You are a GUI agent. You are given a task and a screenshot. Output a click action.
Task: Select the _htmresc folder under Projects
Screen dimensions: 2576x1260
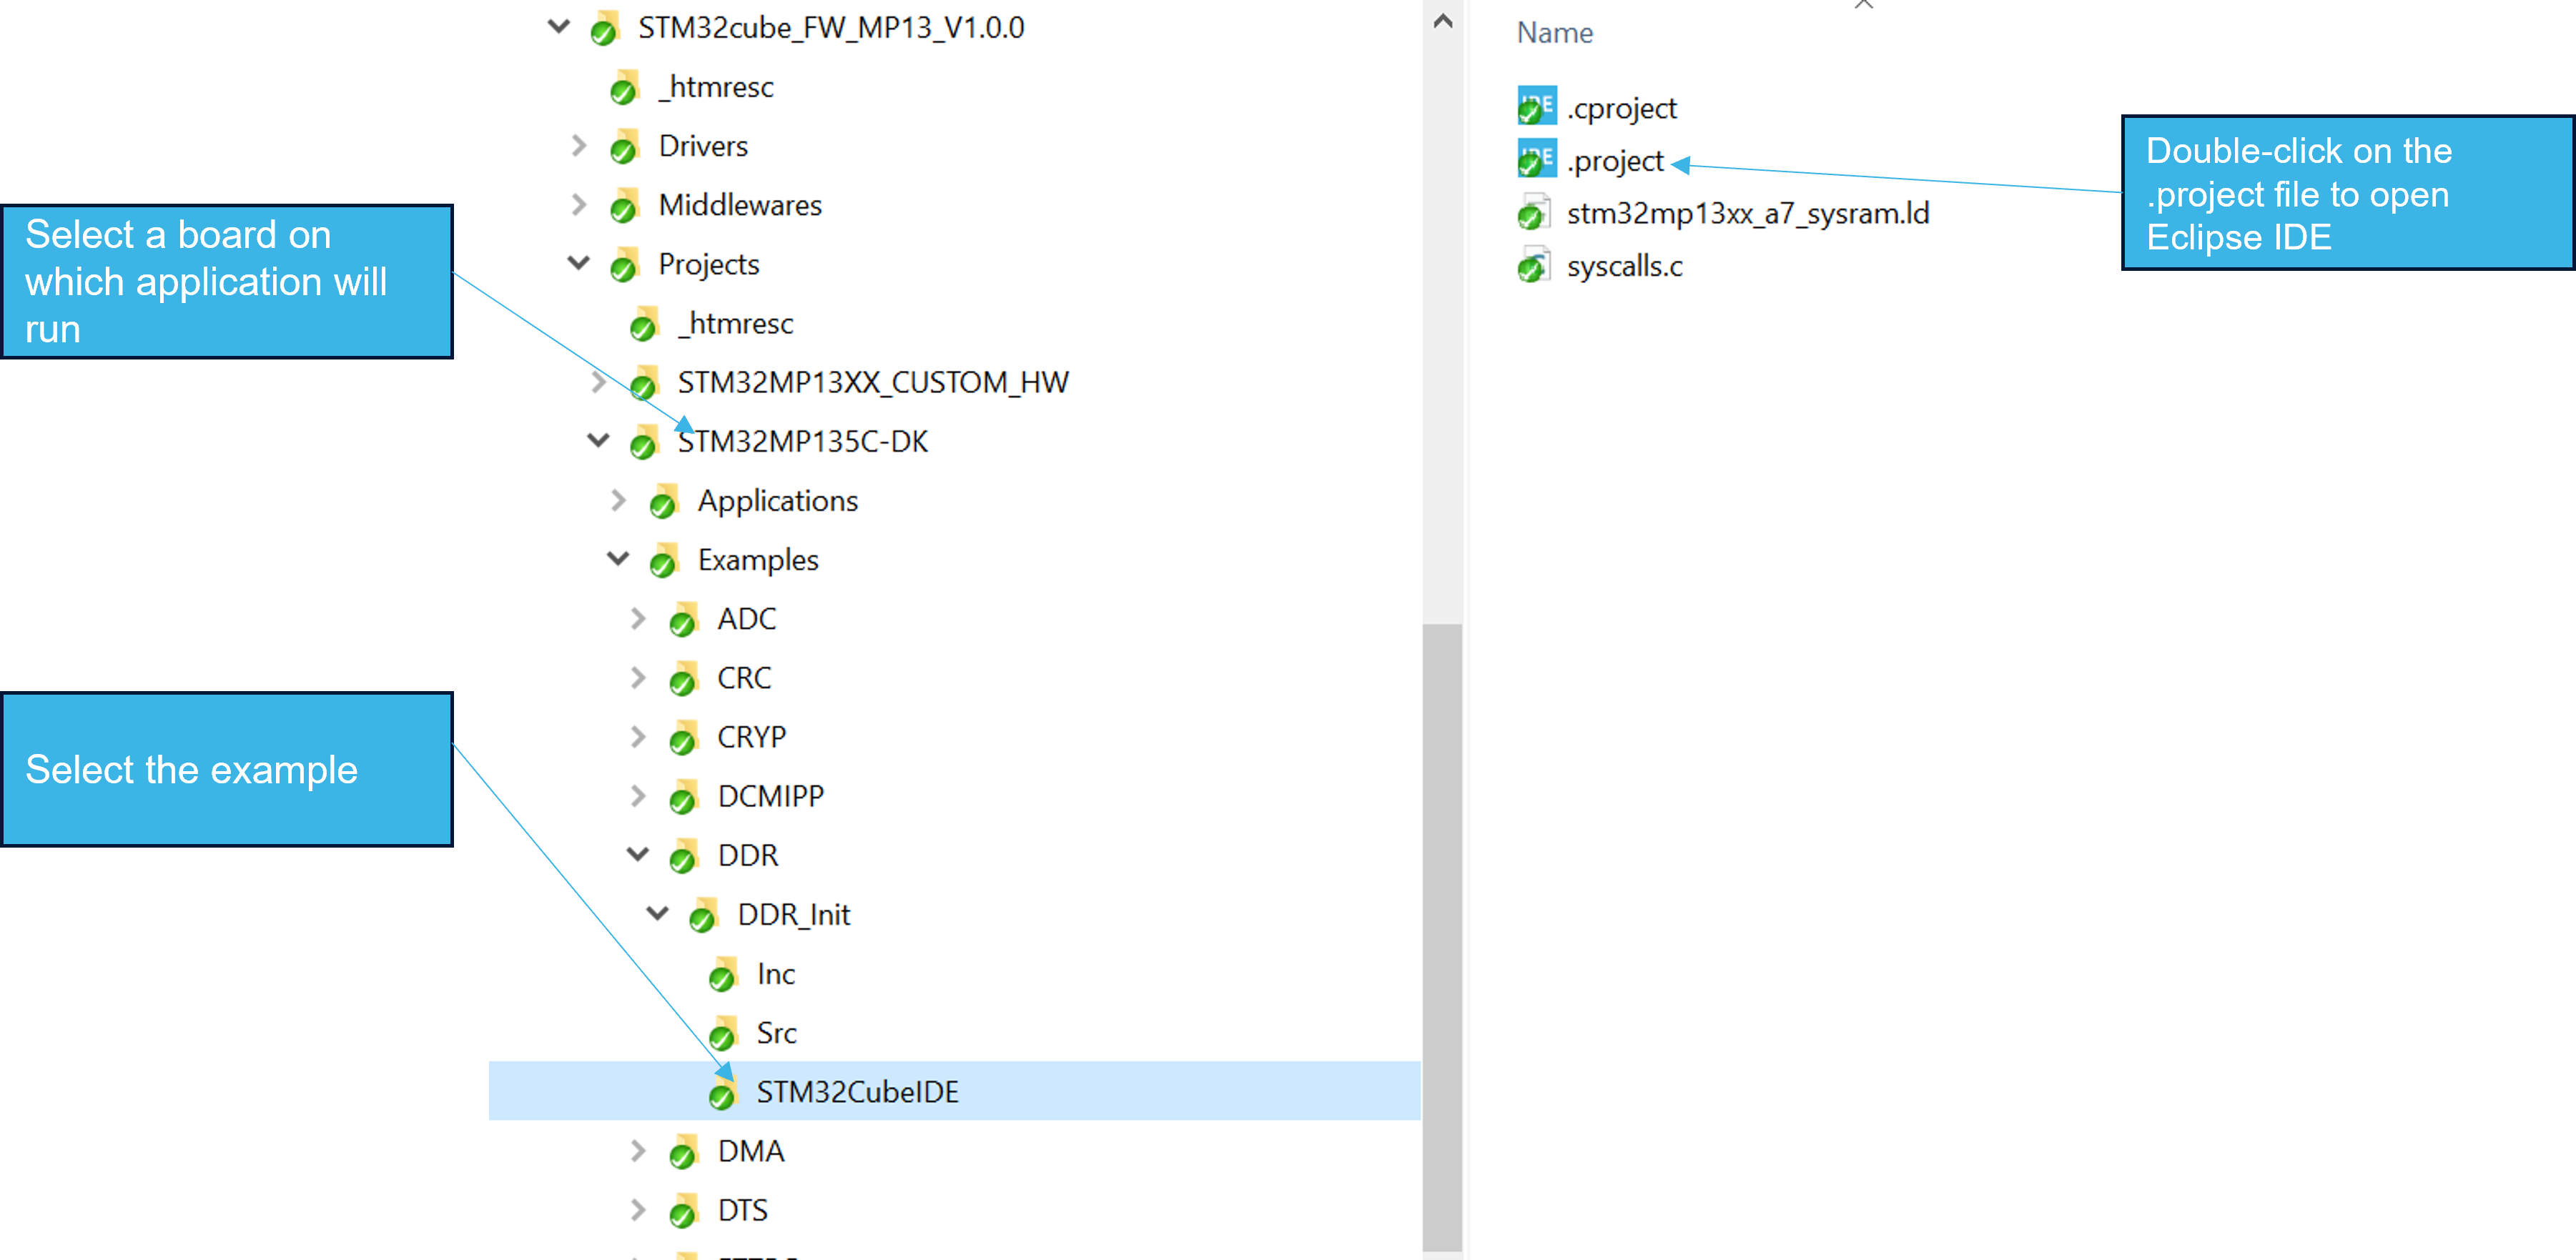pyautogui.click(x=735, y=323)
